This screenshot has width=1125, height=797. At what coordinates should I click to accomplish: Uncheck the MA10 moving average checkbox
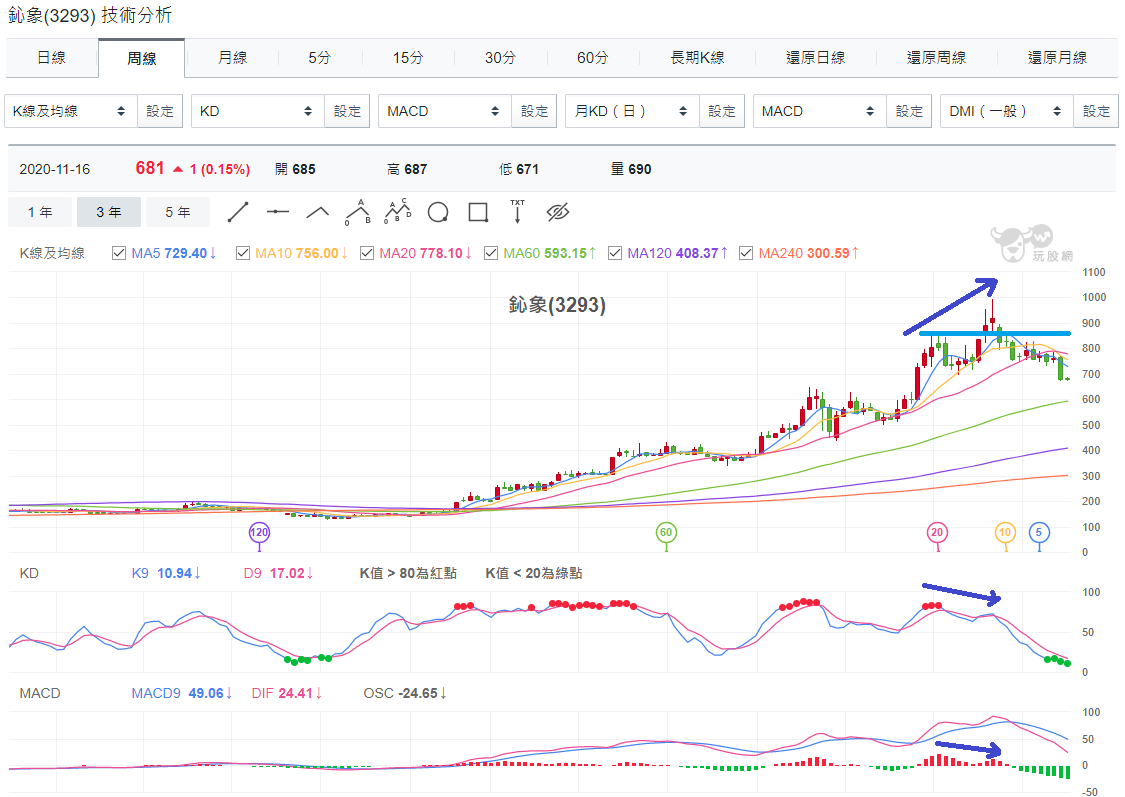coord(243,253)
